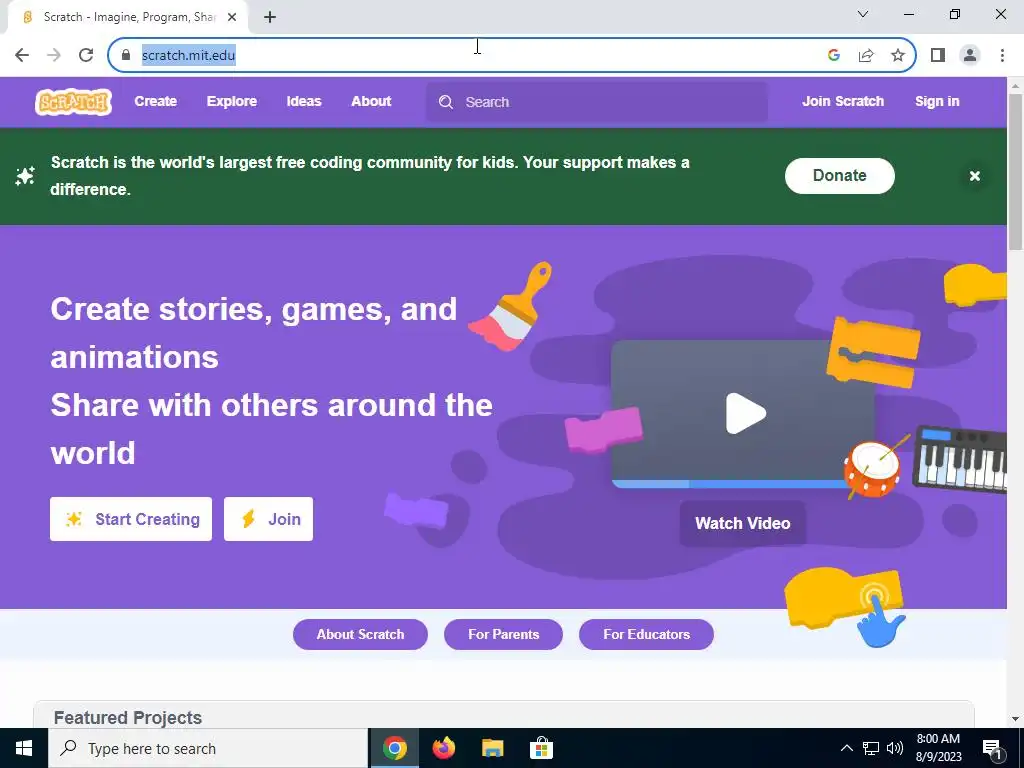The width and height of the screenshot is (1024, 768).
Task: Go to the Ideas page
Action: (304, 101)
